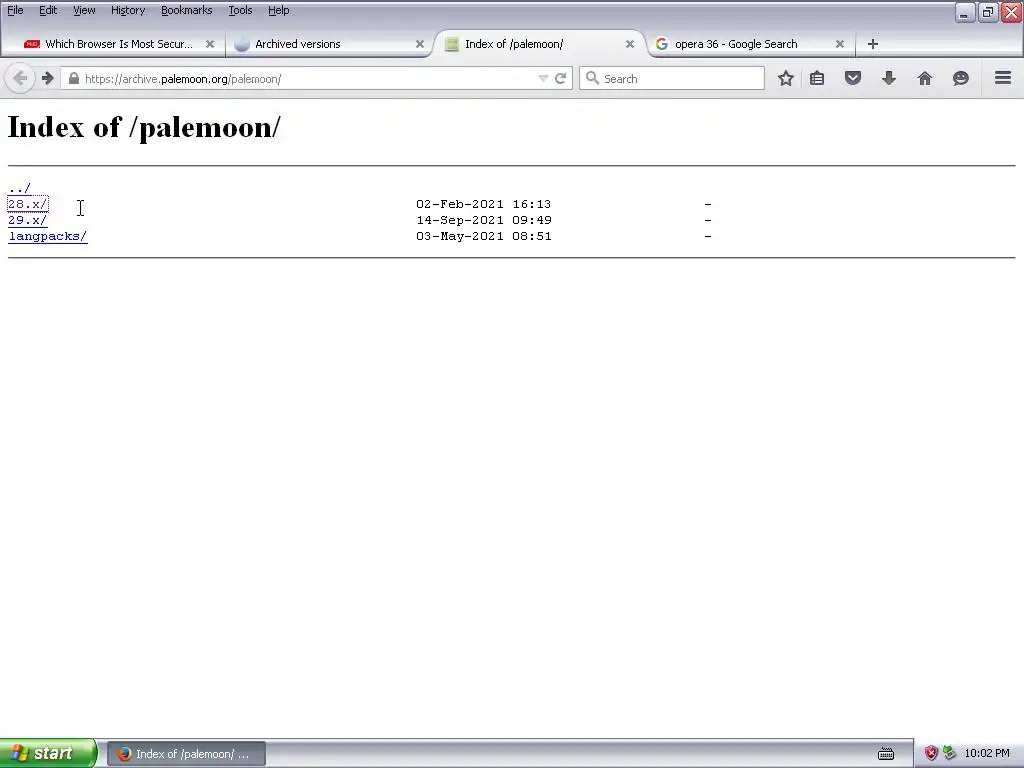Open the History menu
The image size is (1024, 768).
coord(127,10)
